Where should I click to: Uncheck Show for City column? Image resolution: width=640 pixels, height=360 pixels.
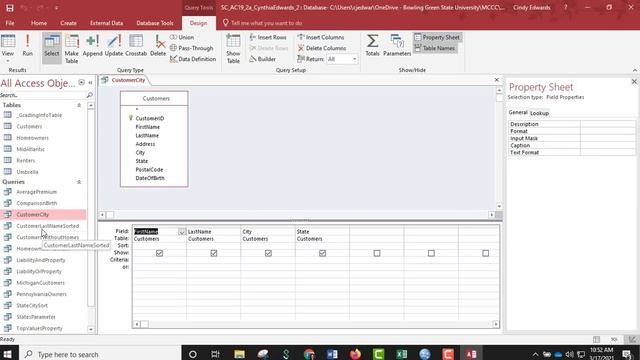point(268,253)
